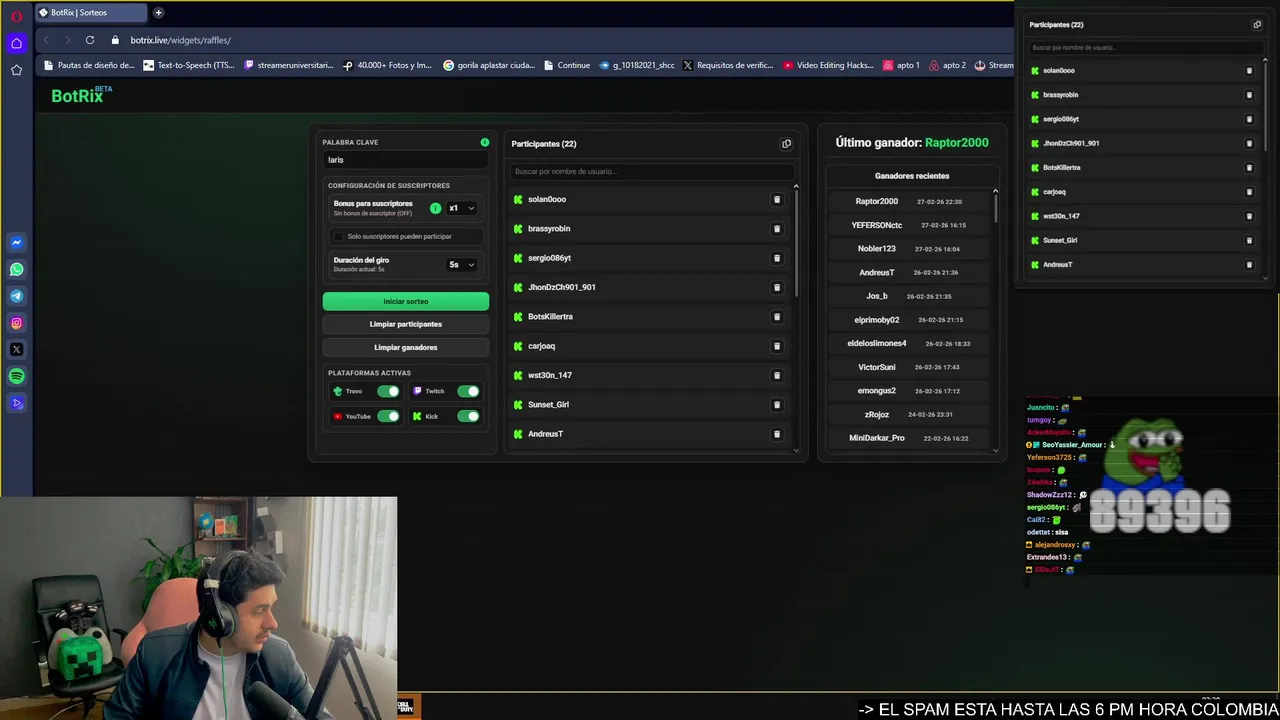
Task: Open the apto 1 bookmark
Action: point(901,66)
